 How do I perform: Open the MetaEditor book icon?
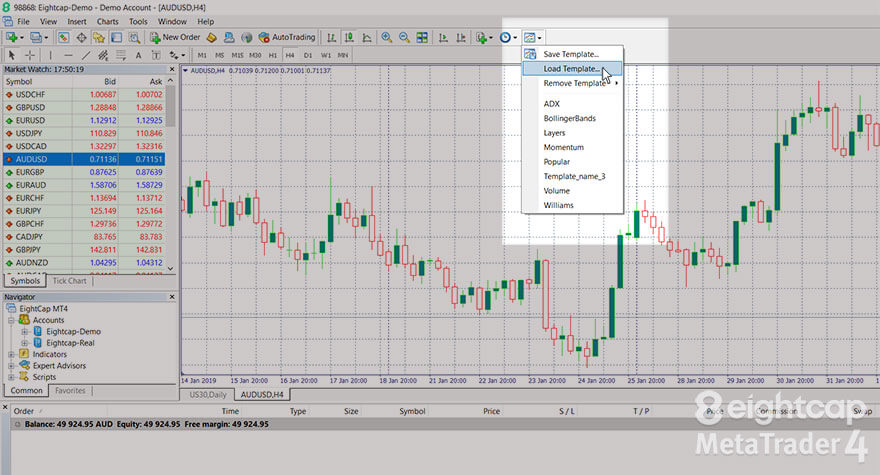coord(212,38)
